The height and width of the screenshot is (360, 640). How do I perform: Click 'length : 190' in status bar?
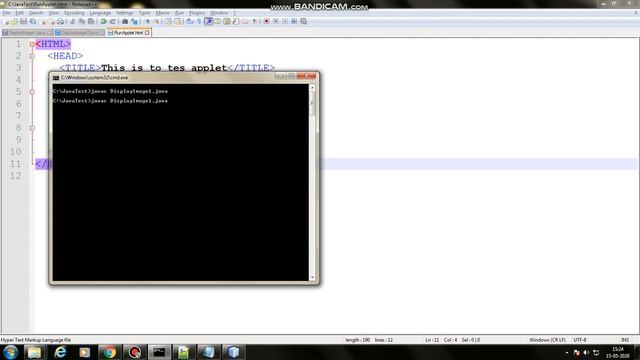click(x=358, y=340)
